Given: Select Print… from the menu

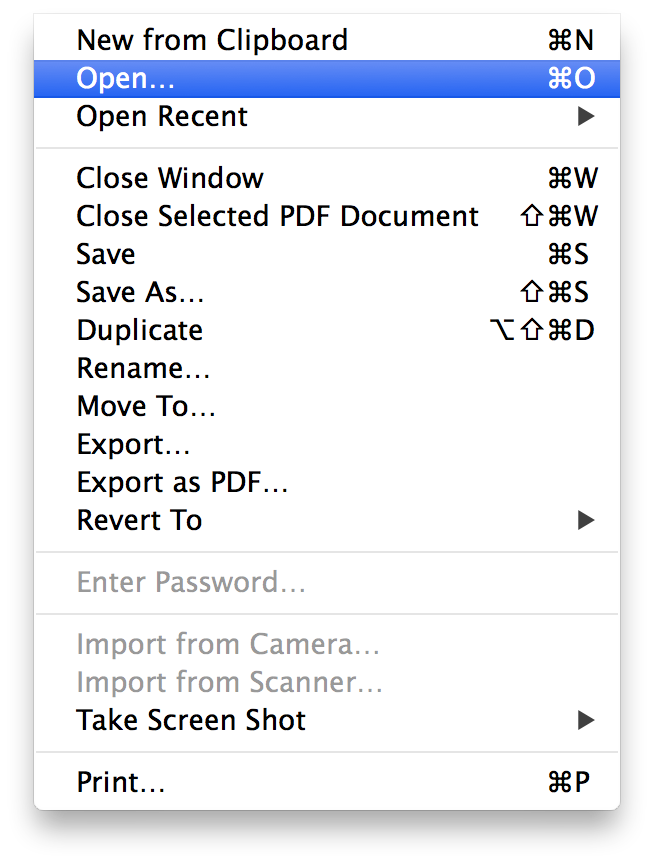Looking at the screenshot, I should click(x=120, y=782).
